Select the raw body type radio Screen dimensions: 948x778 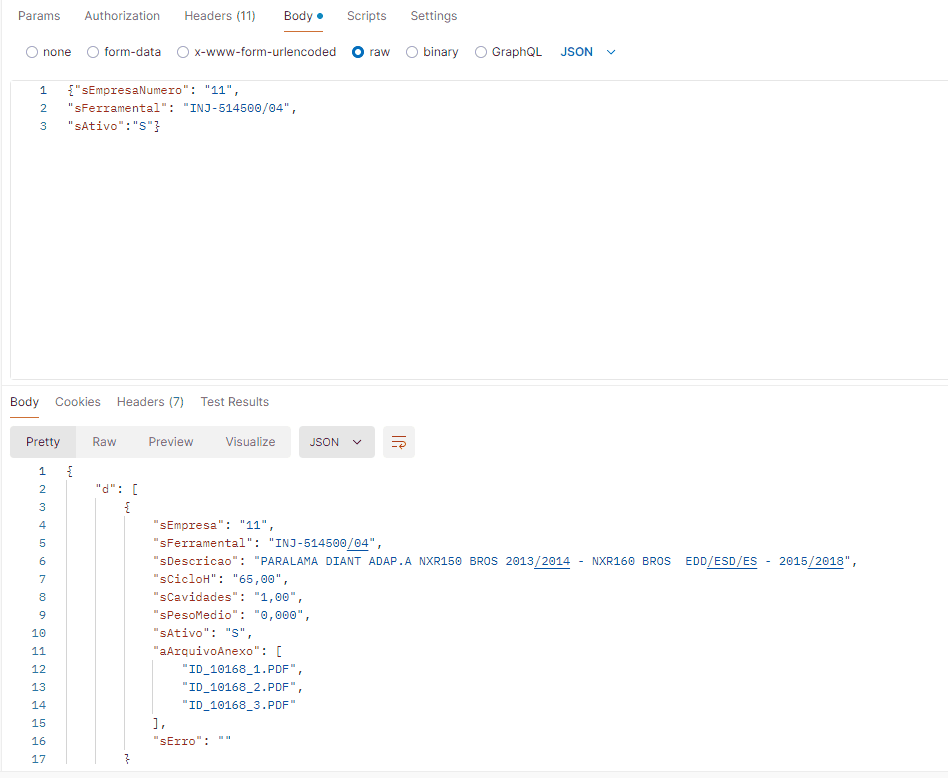tap(358, 52)
